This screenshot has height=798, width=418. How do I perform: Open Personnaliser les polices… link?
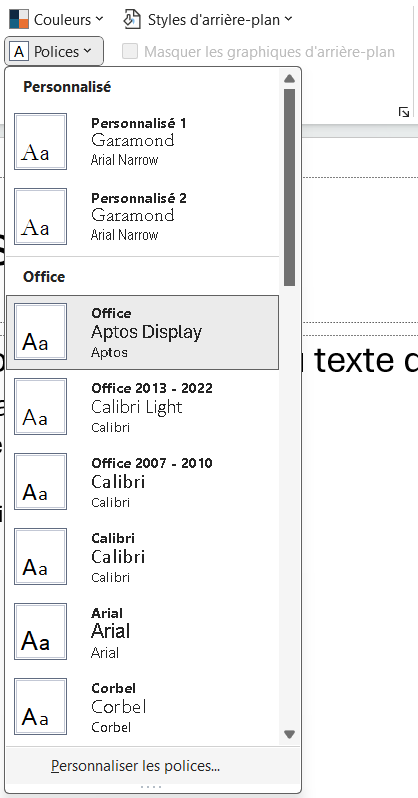[135, 766]
